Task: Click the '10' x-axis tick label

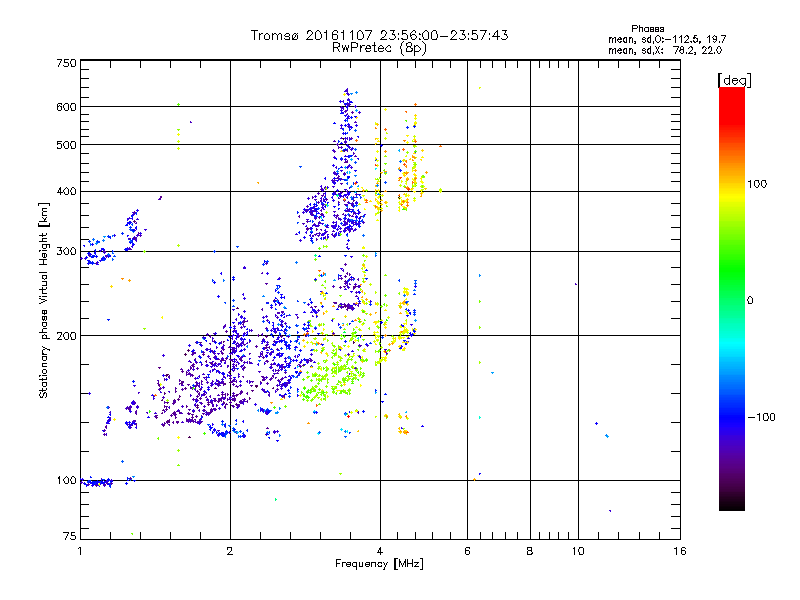Action: click(578, 551)
